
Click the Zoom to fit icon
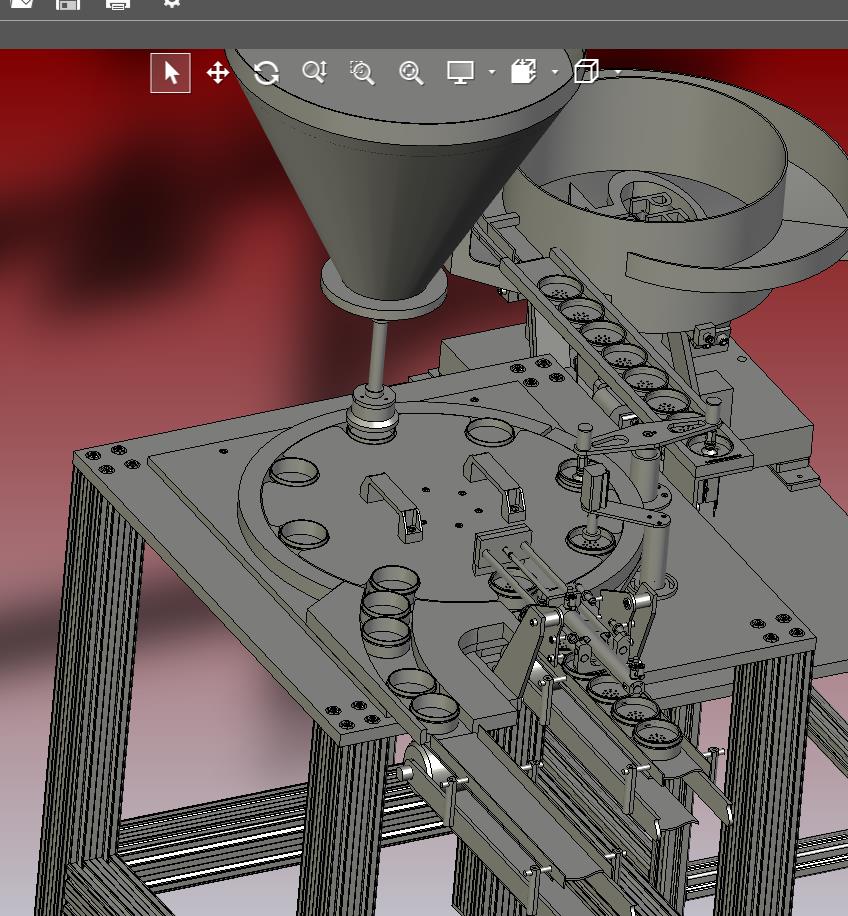tap(411, 73)
